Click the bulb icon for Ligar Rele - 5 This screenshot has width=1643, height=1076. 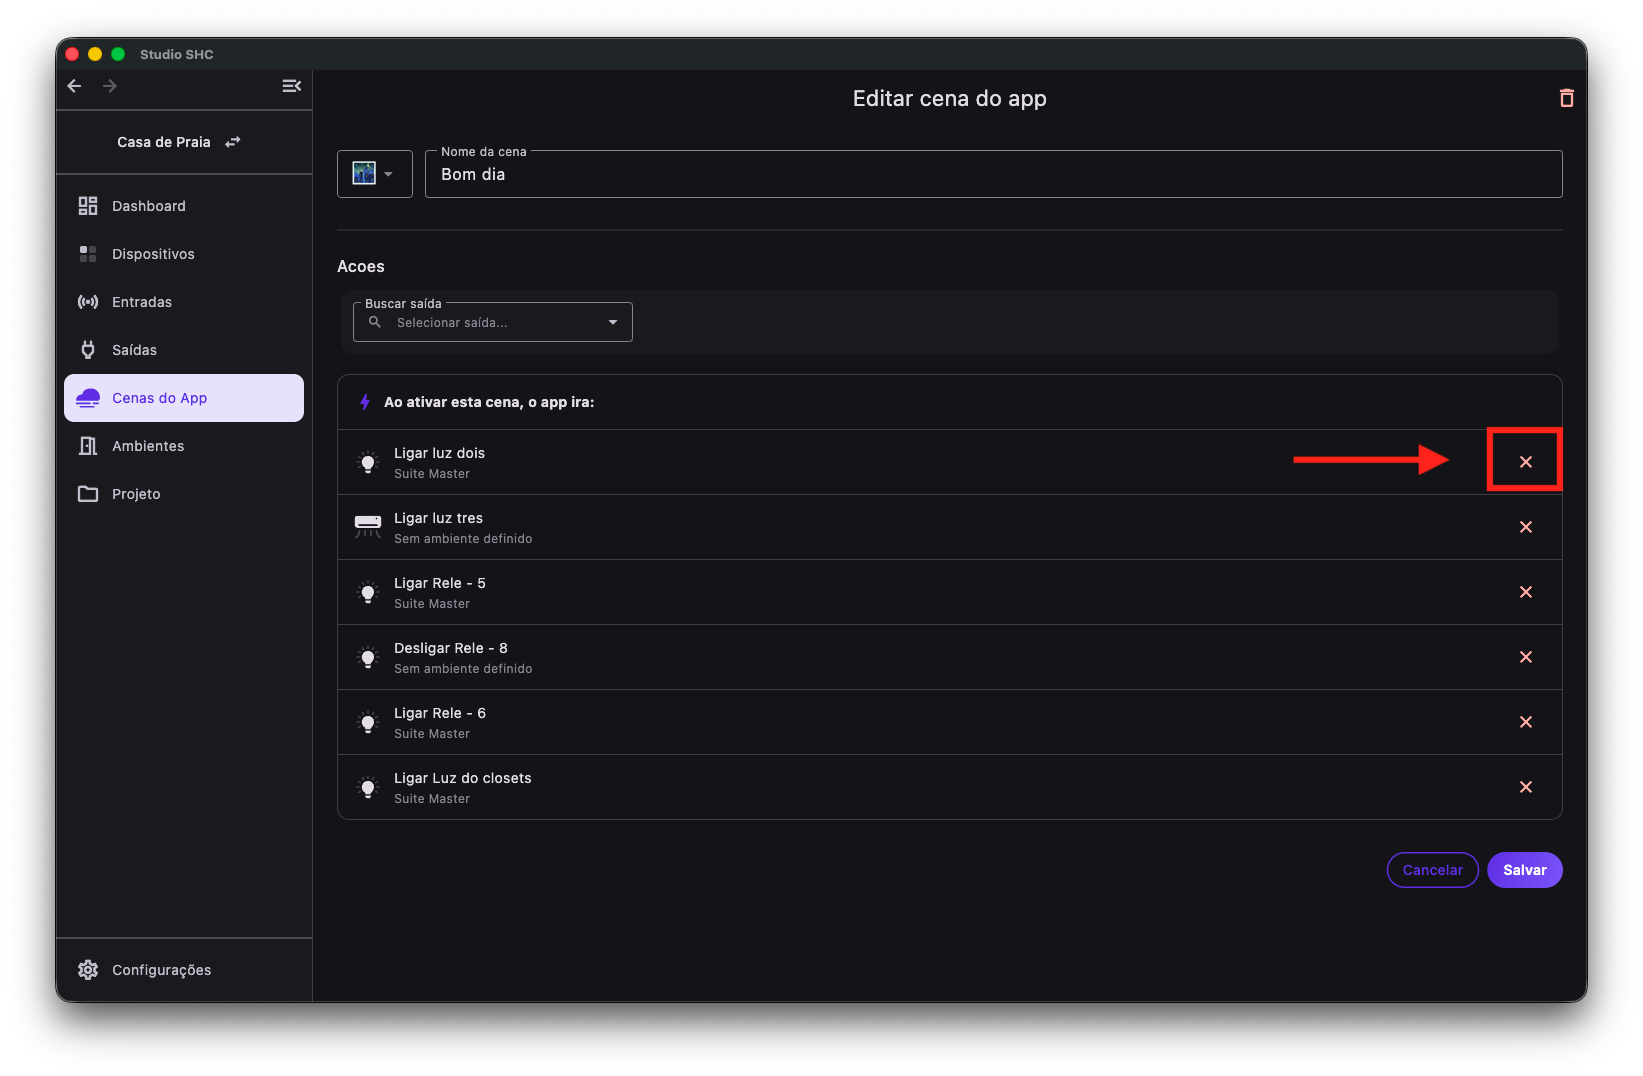coord(368,592)
